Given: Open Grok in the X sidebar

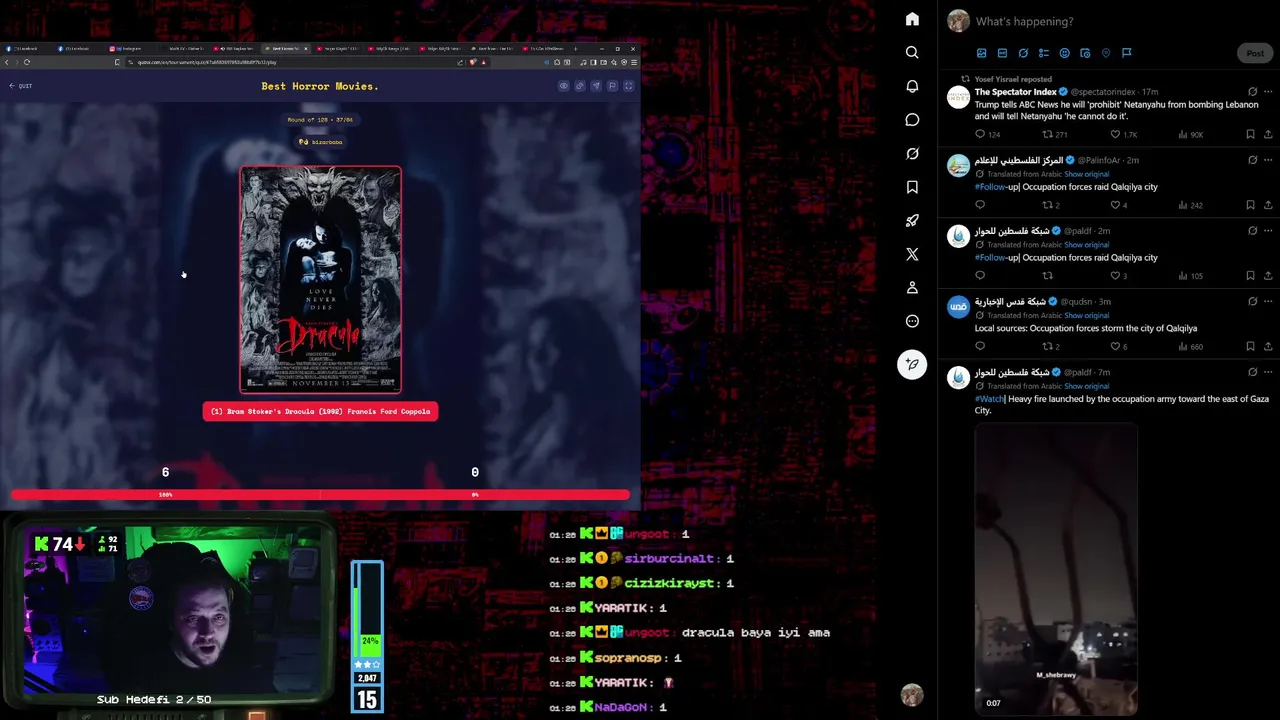Looking at the screenshot, I should [912, 154].
